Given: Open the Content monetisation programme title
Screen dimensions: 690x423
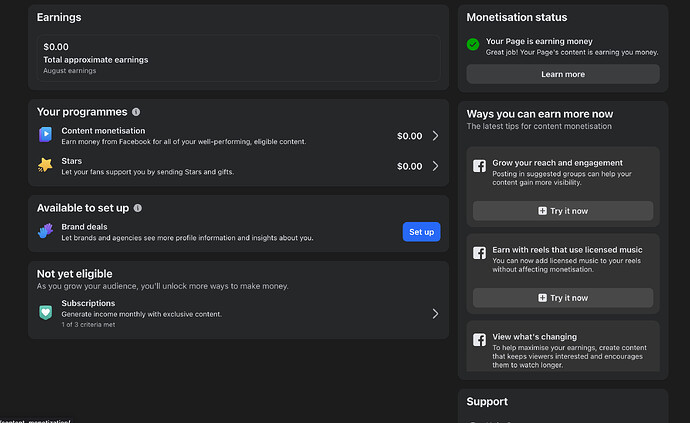Looking at the screenshot, I should (x=103, y=131).
